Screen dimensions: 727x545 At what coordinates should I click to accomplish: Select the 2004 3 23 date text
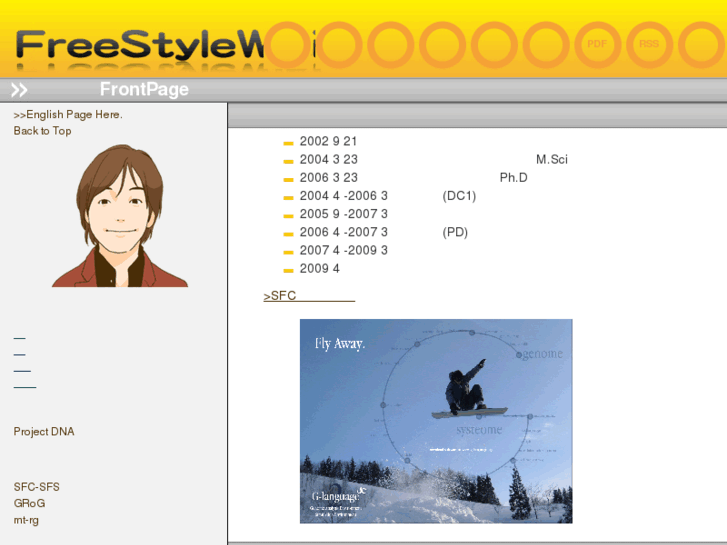[x=329, y=159]
